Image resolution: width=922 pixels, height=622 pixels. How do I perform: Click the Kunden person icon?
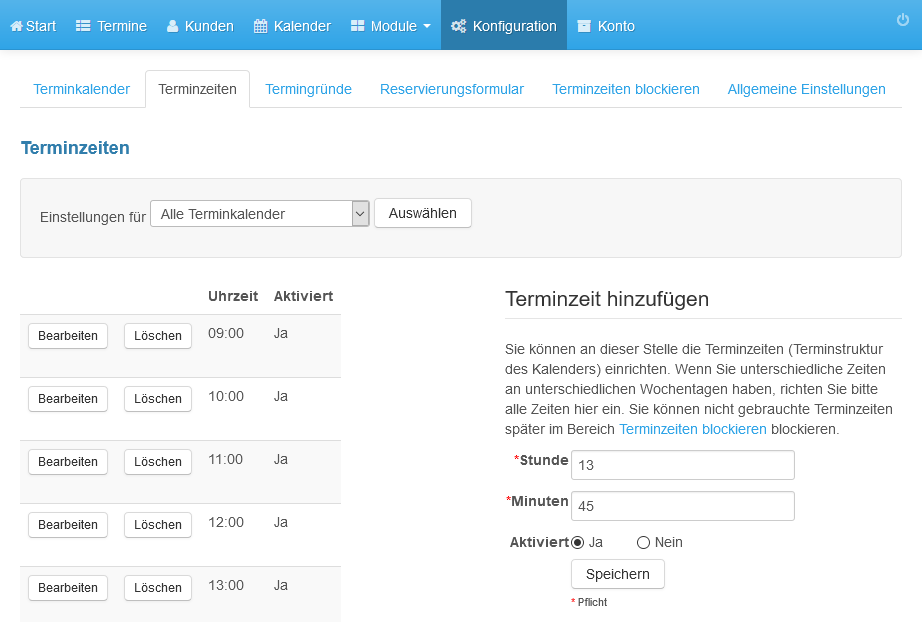click(172, 26)
